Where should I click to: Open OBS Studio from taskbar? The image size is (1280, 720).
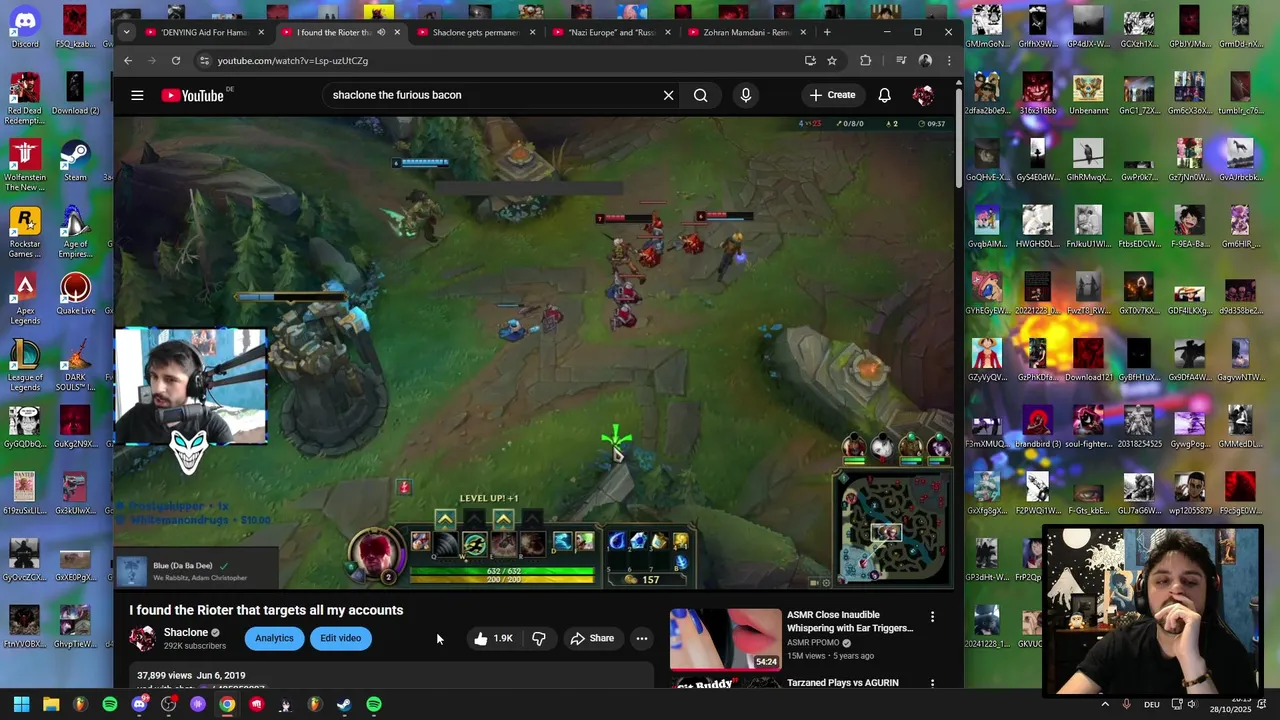click(x=169, y=704)
